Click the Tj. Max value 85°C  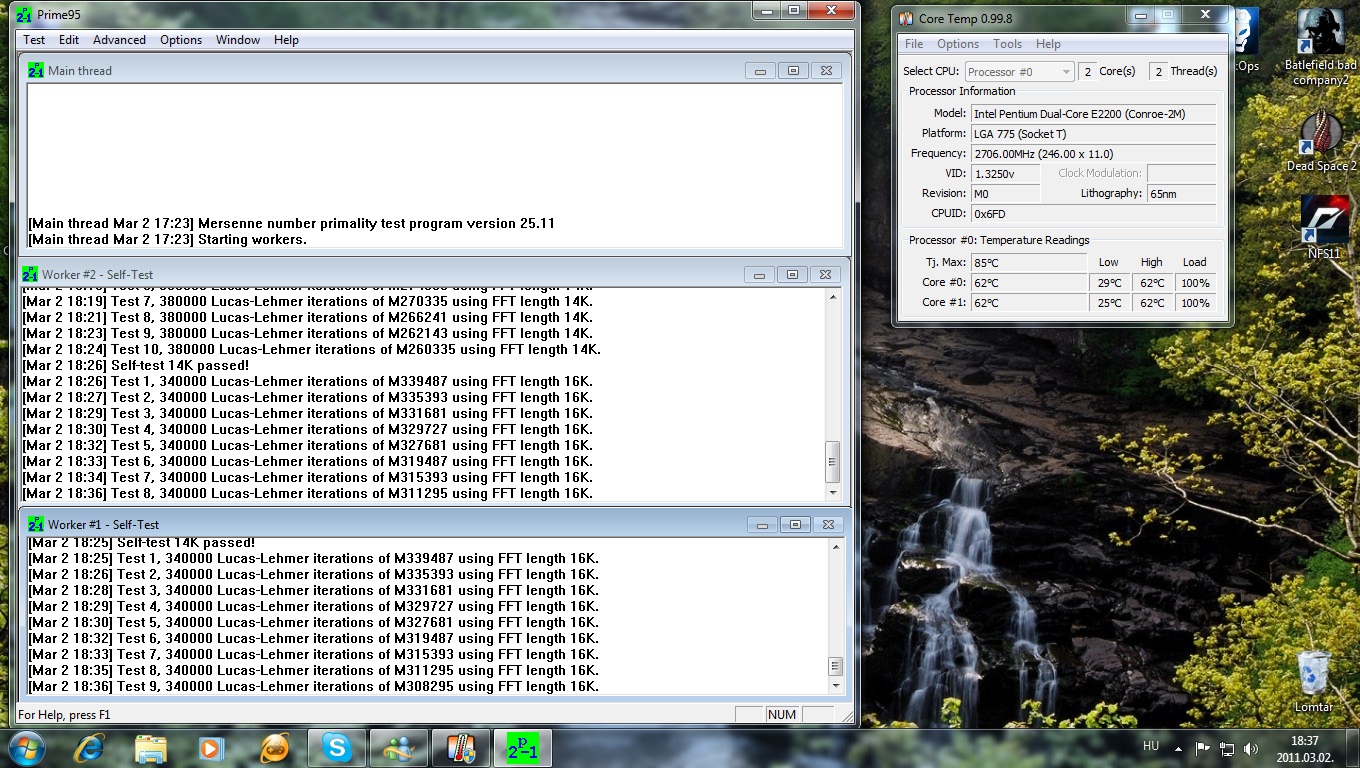pyautogui.click(x=1028, y=263)
